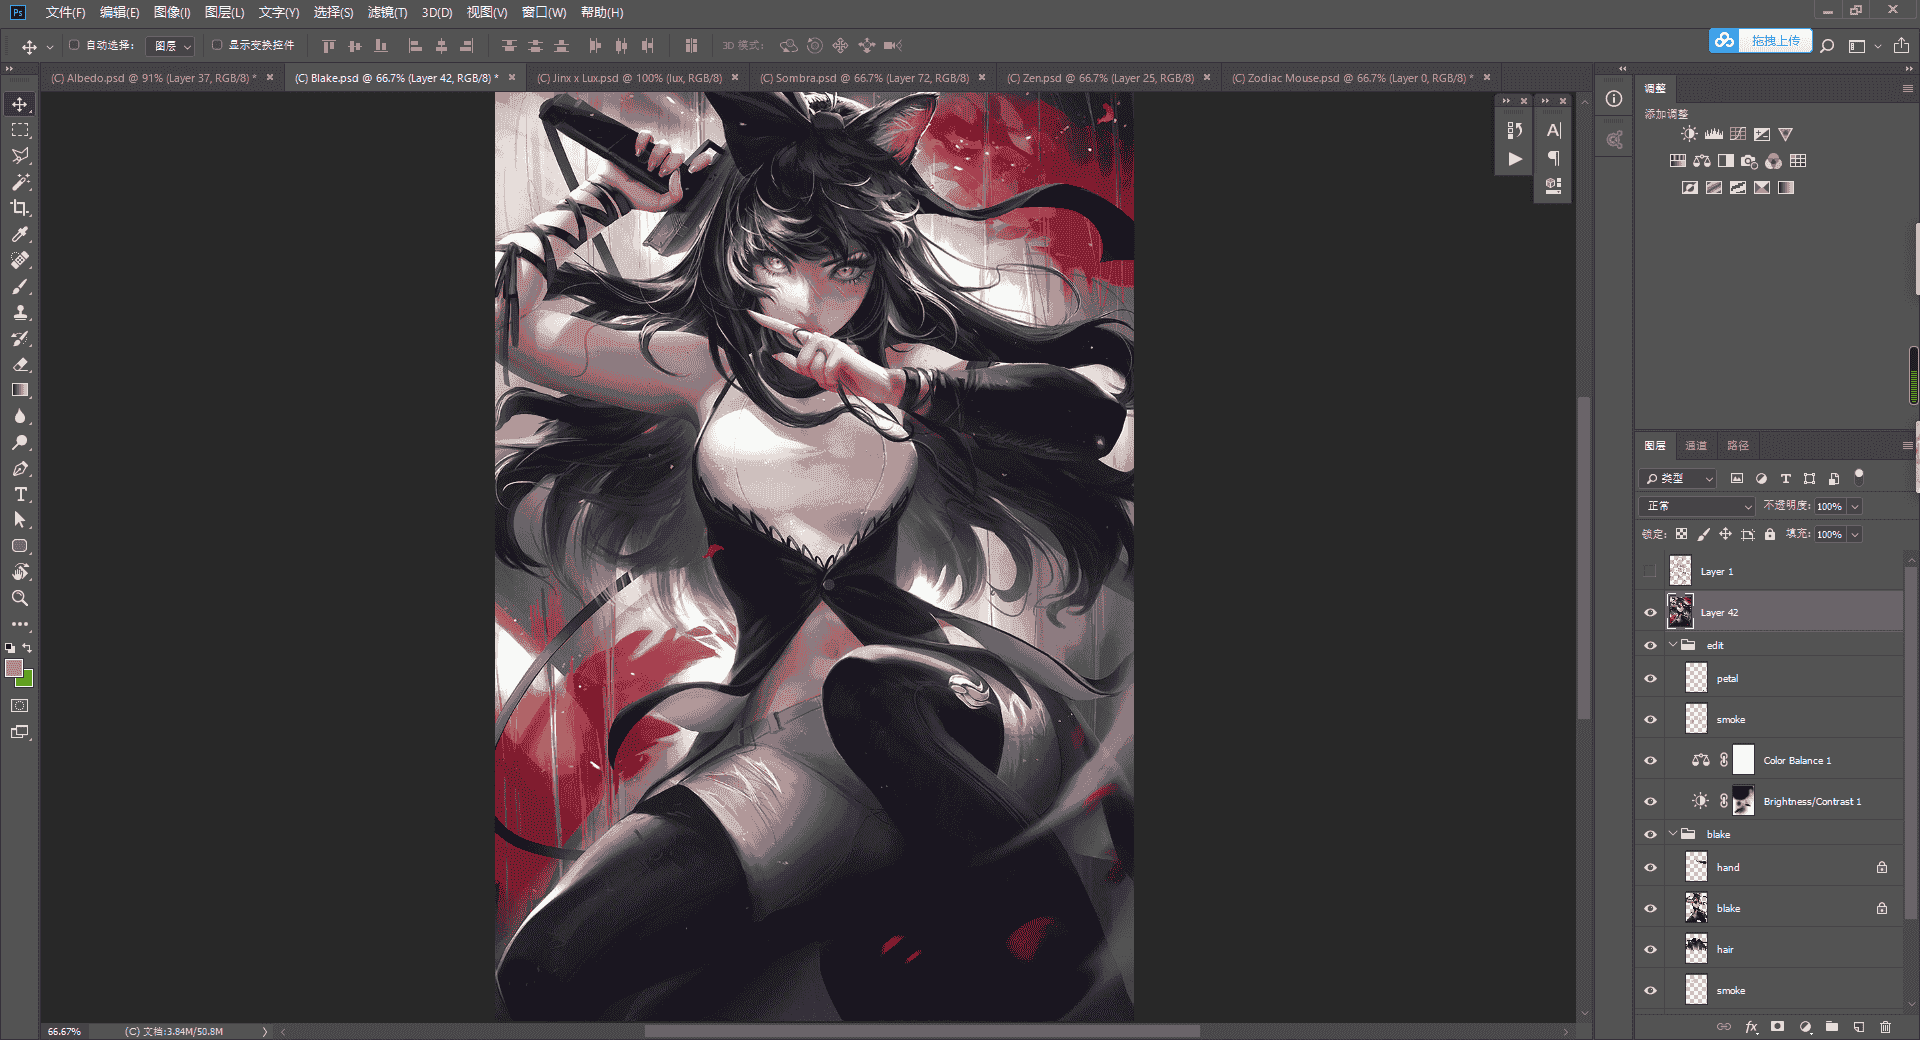Select the Eraser tool
Image resolution: width=1920 pixels, height=1040 pixels.
click(20, 364)
